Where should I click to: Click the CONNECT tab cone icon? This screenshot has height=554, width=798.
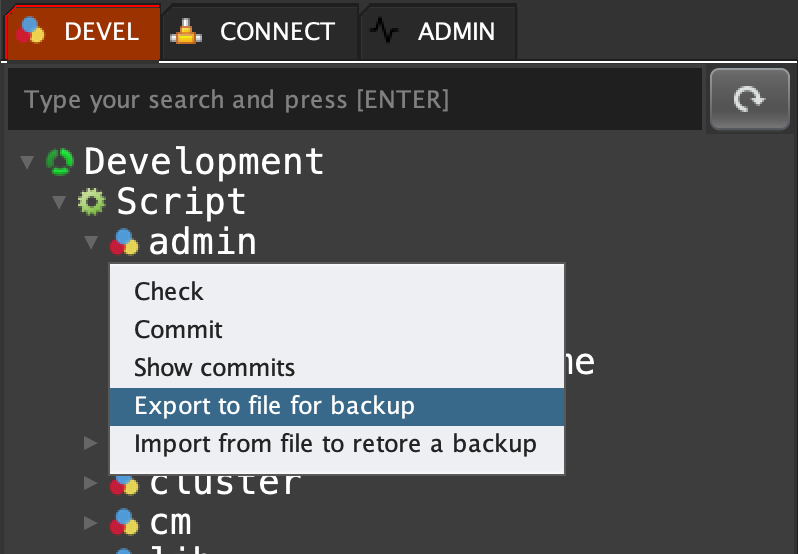(x=186, y=31)
